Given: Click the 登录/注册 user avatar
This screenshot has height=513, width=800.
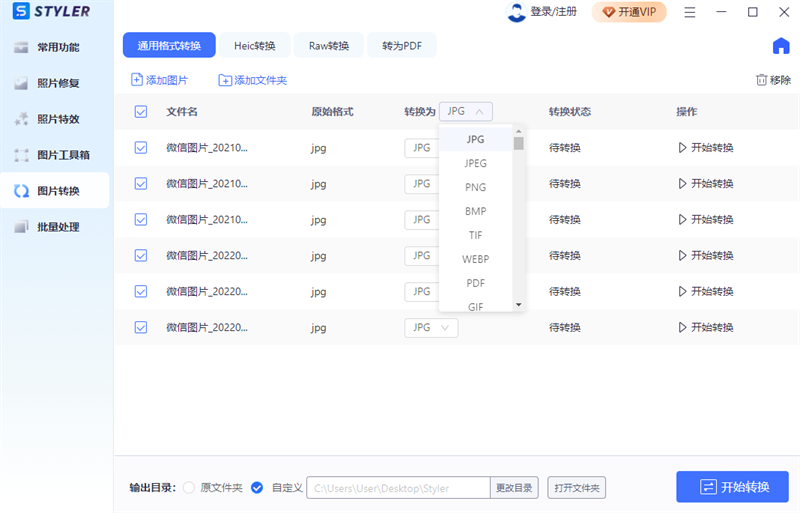Looking at the screenshot, I should click(x=516, y=12).
